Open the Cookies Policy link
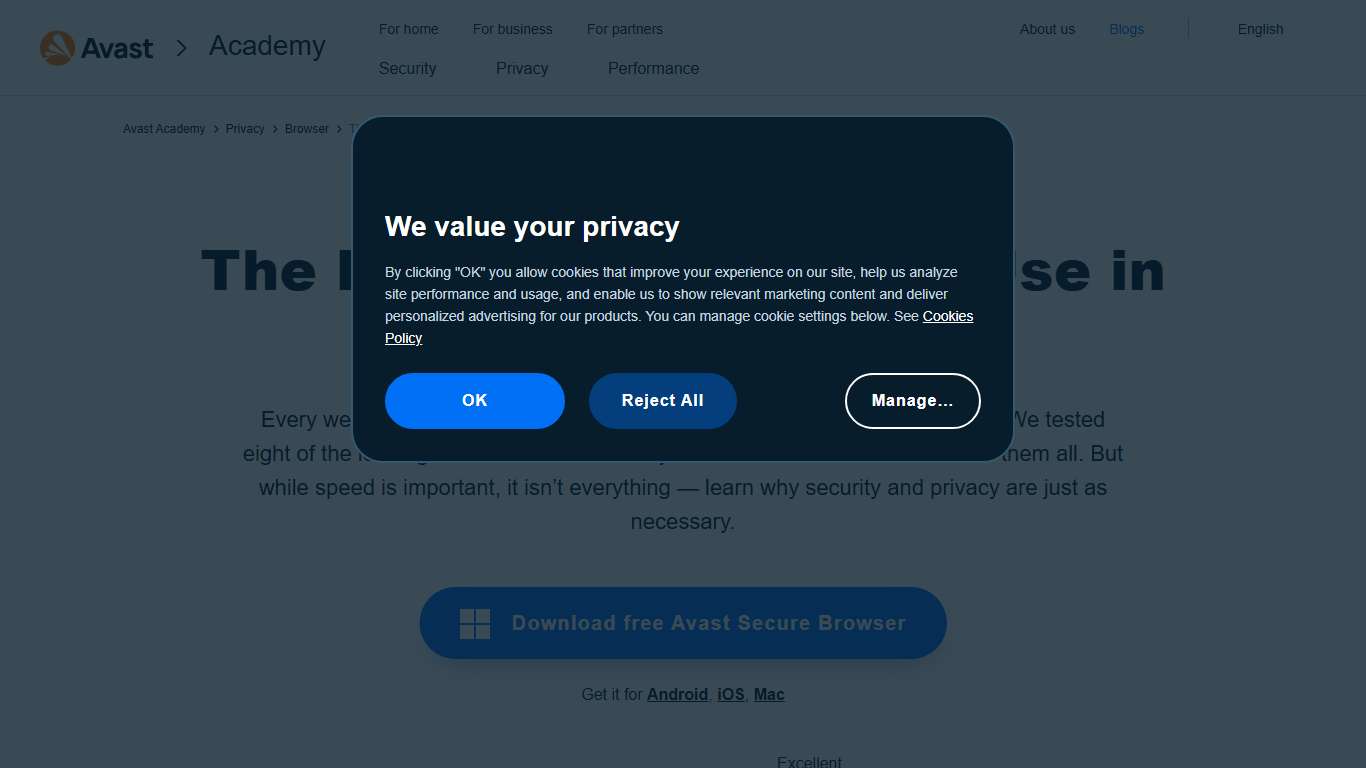The image size is (1366, 768). [947, 316]
